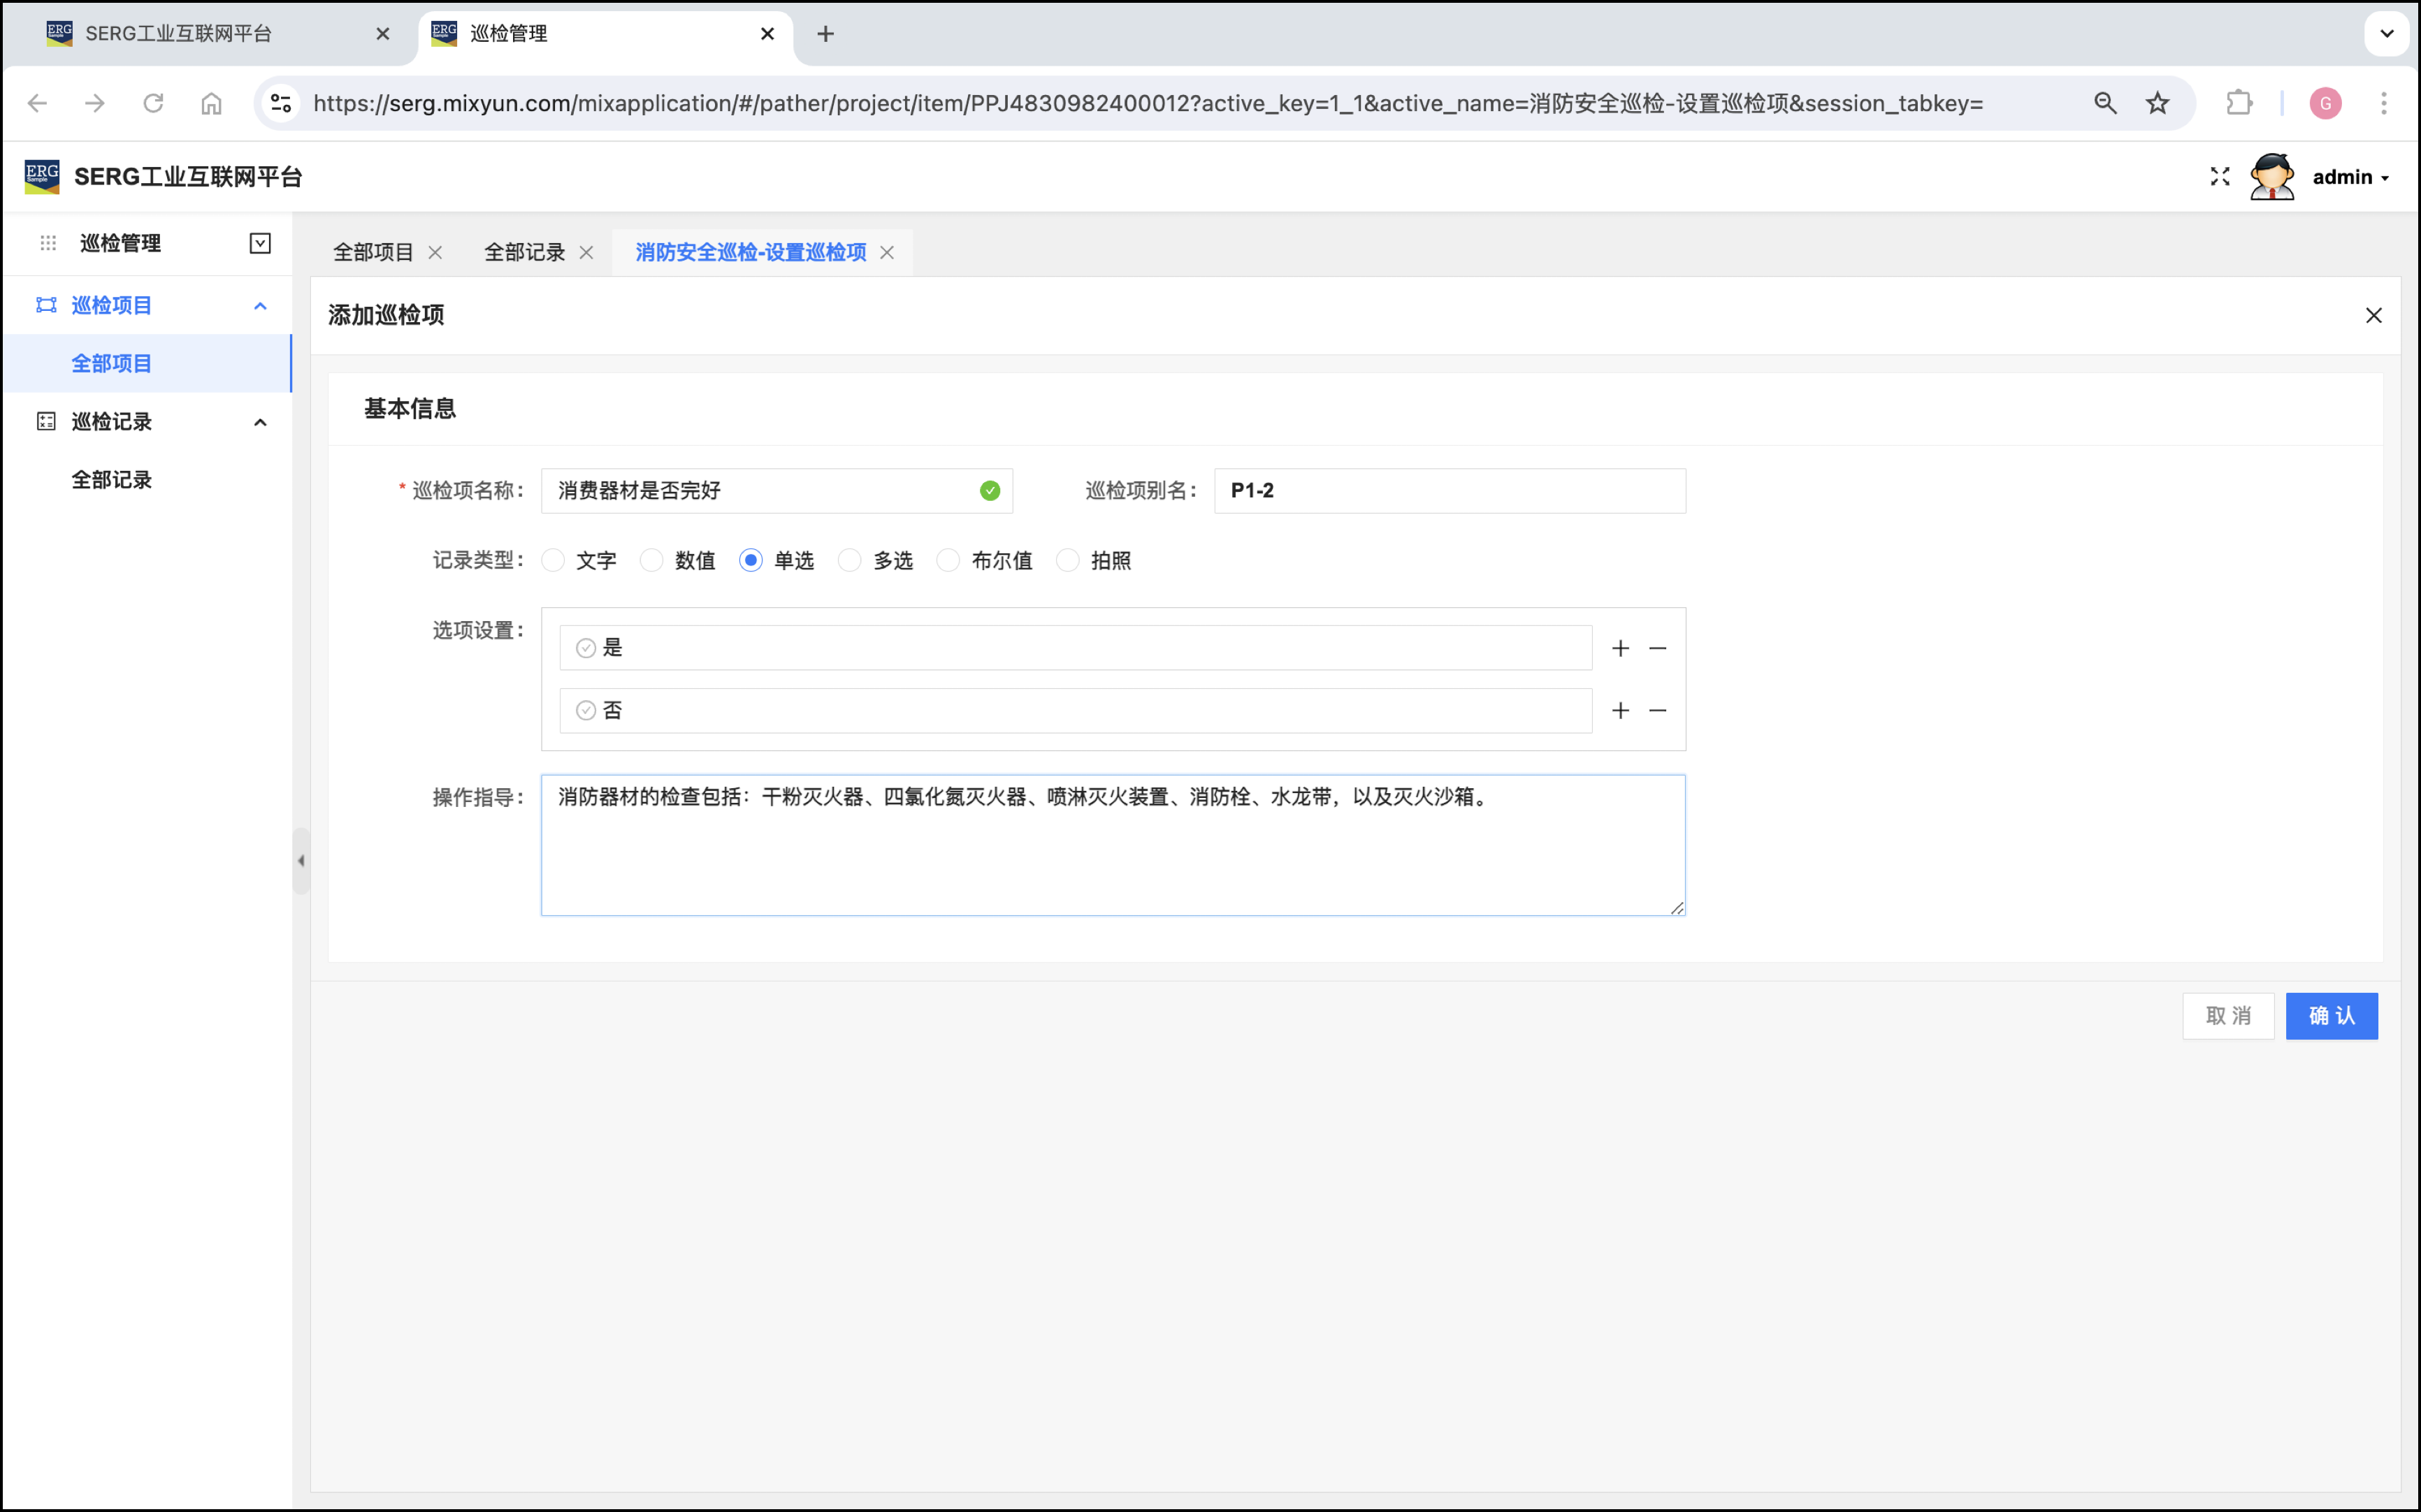
Task: Collapse 巡检记录 sidebar group
Action: click(260, 422)
